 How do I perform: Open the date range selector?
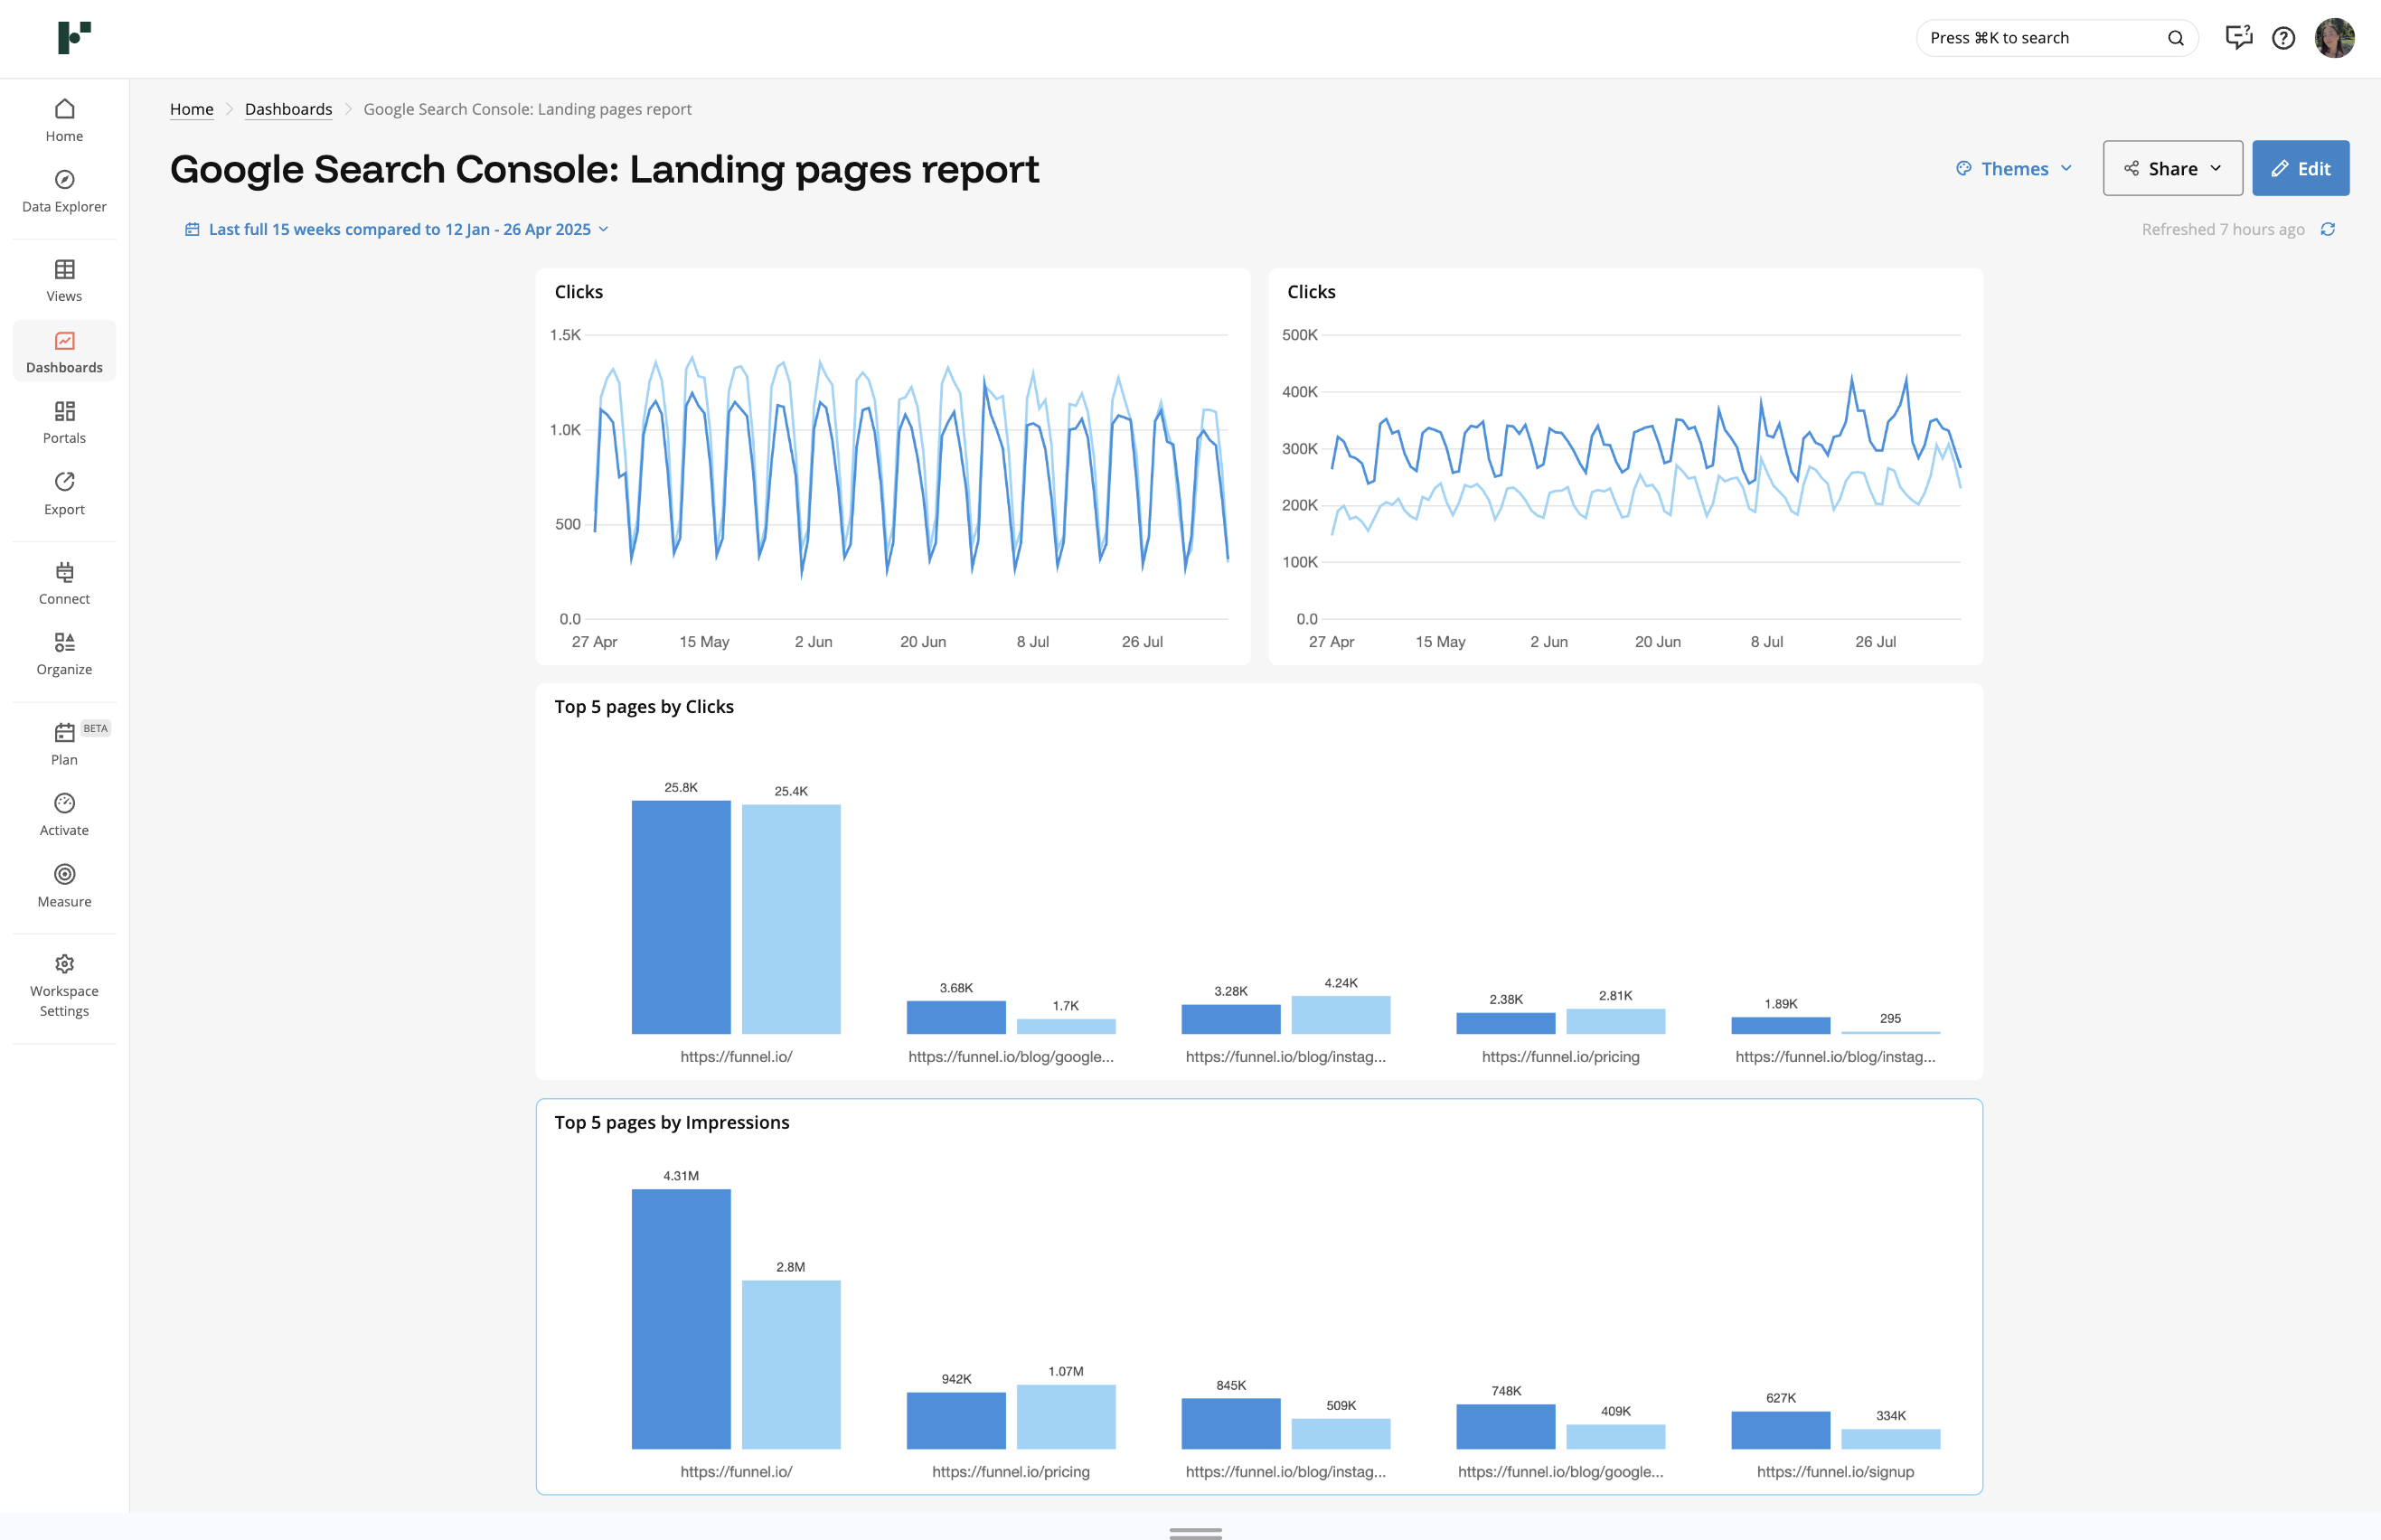396,229
